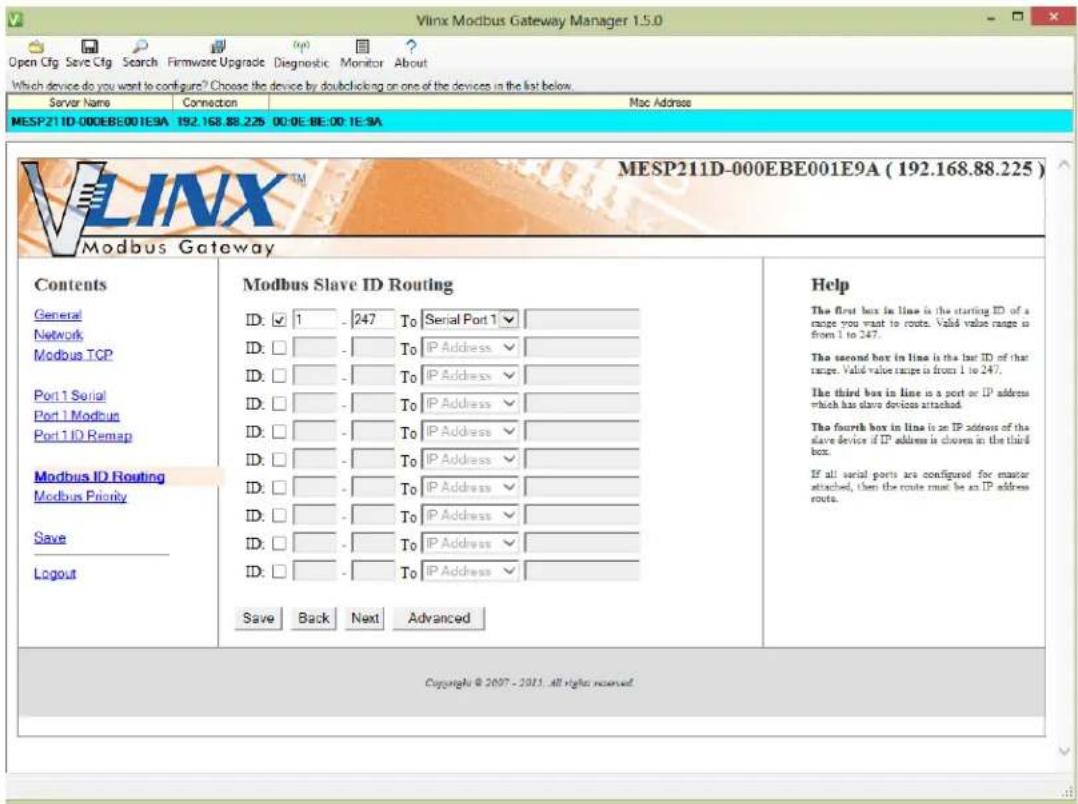The image size is (1078, 804).
Task: Open fifth row IP Address dropdown
Action: [x=470, y=432]
